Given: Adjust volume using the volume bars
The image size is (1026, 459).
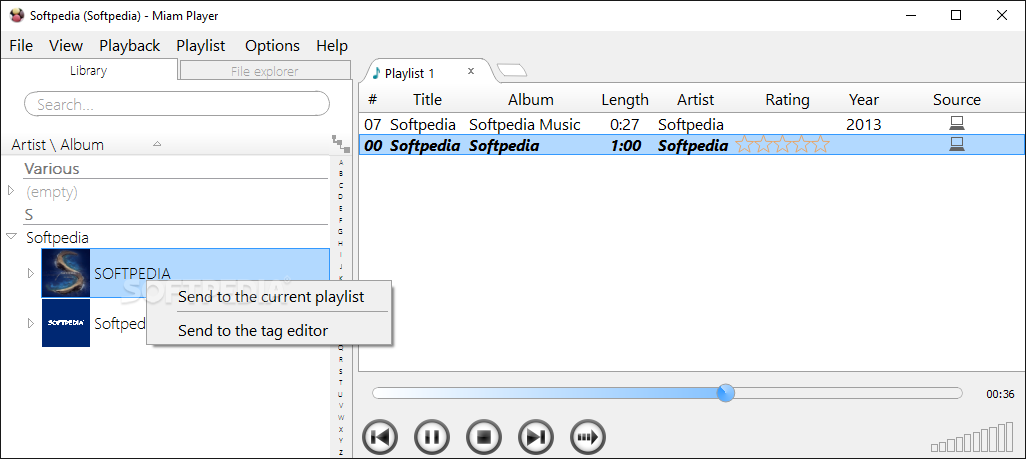Looking at the screenshot, I should tap(973, 438).
